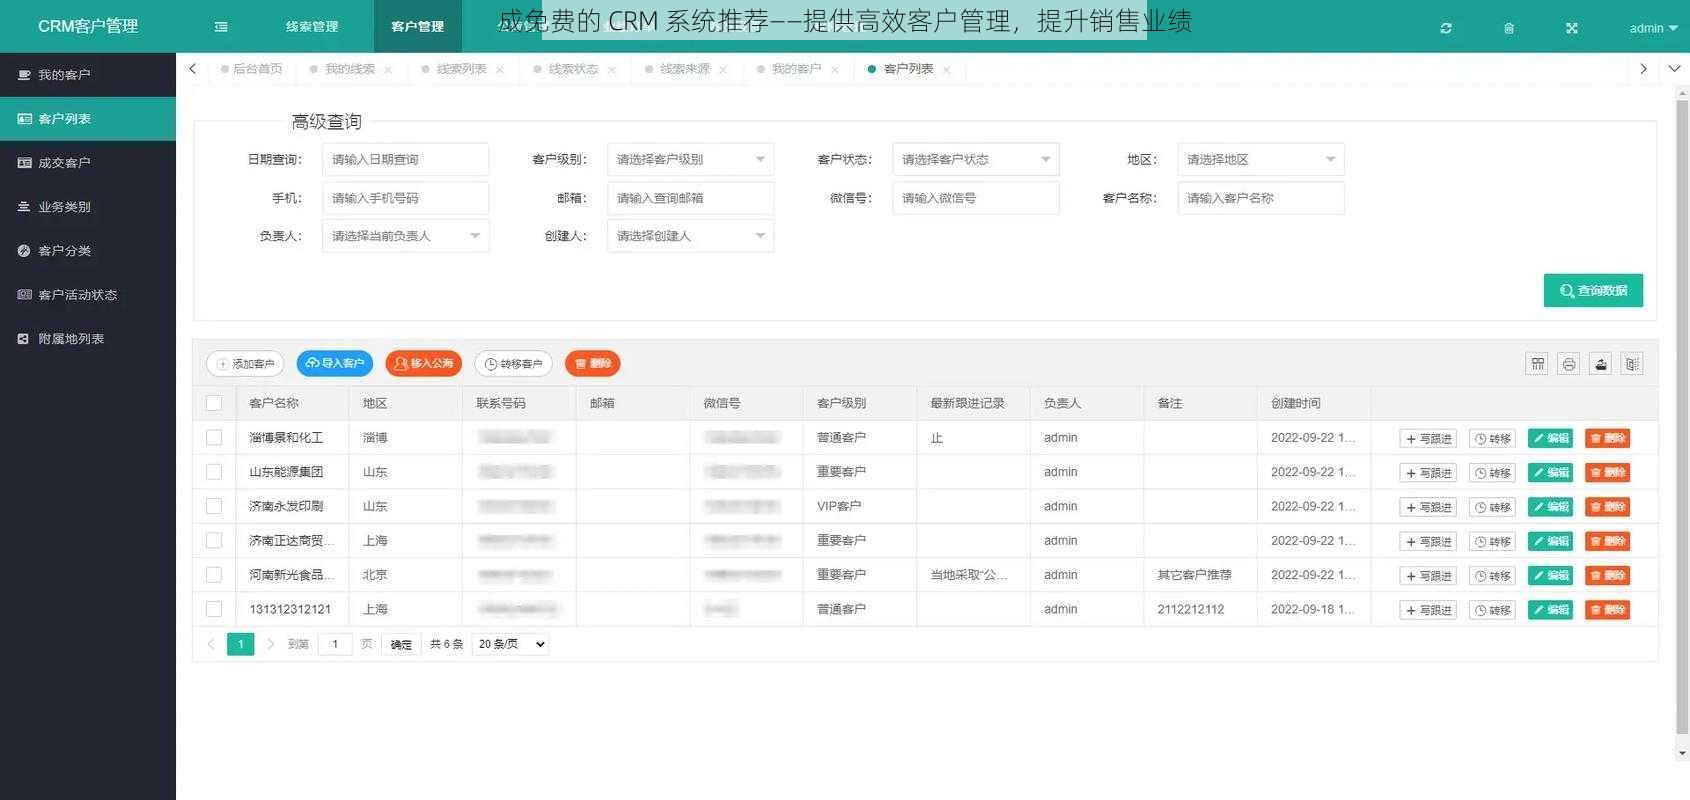Open 客户分类 in the sidebar
Screen dimensions: 1690x800
click(88, 251)
